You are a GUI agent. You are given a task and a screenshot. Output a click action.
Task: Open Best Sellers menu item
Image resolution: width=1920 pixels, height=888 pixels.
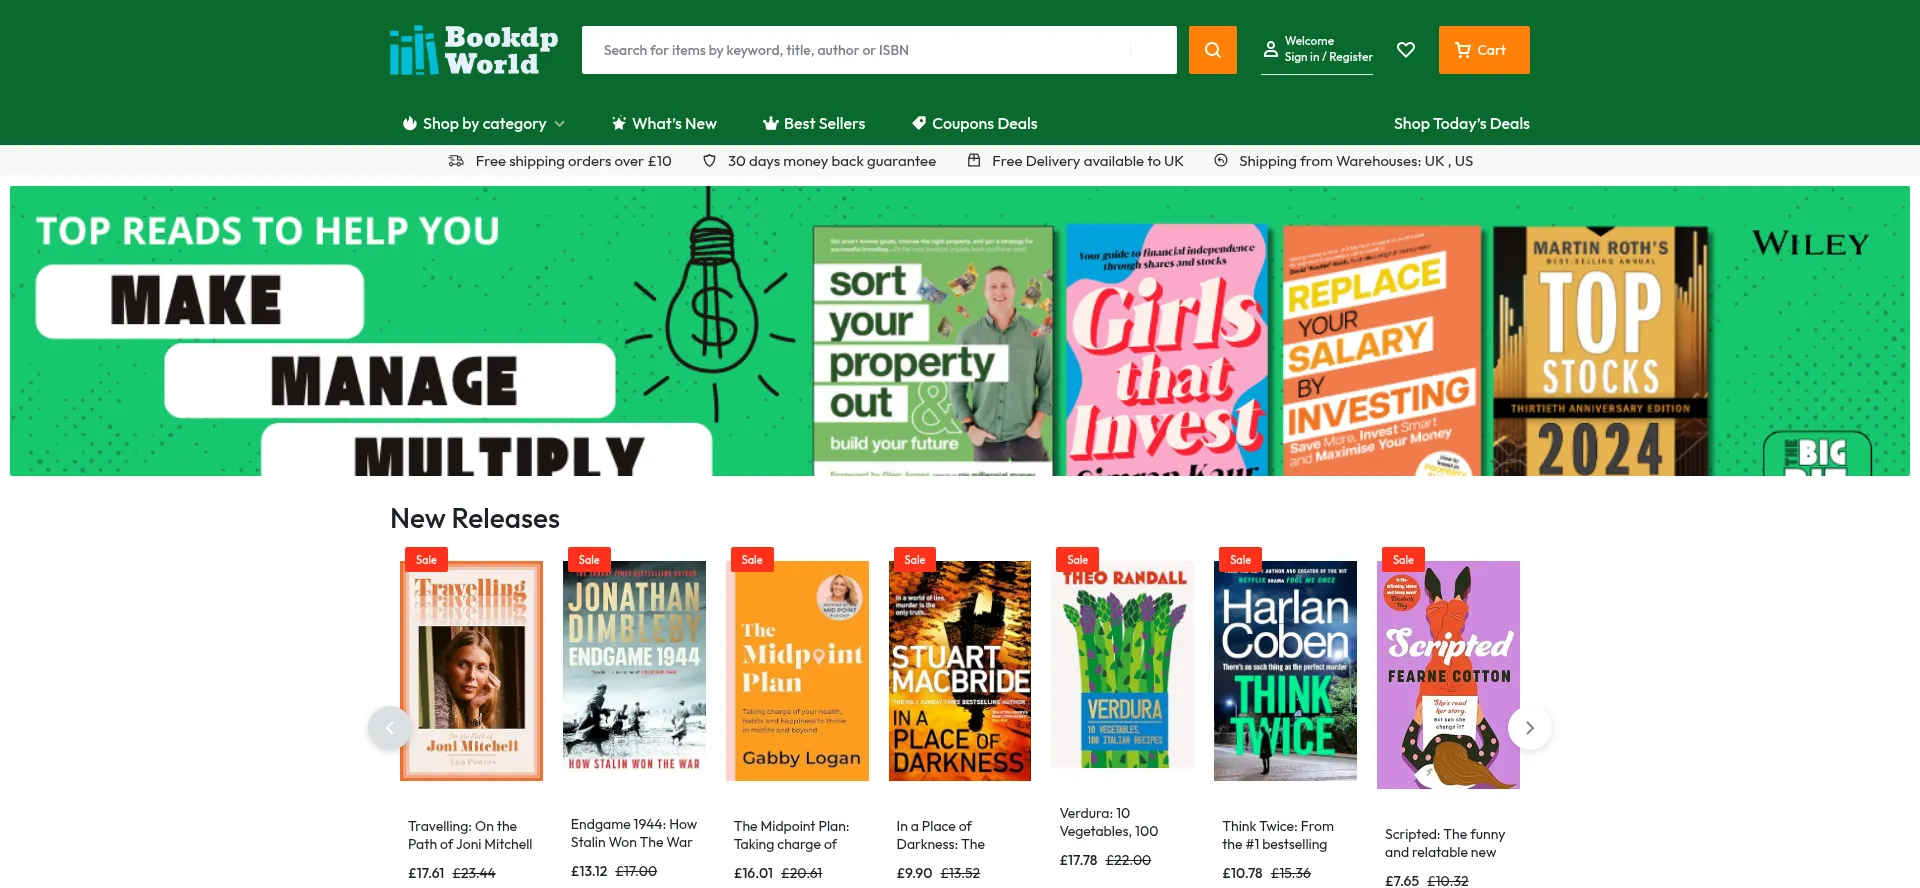pyautogui.click(x=814, y=124)
